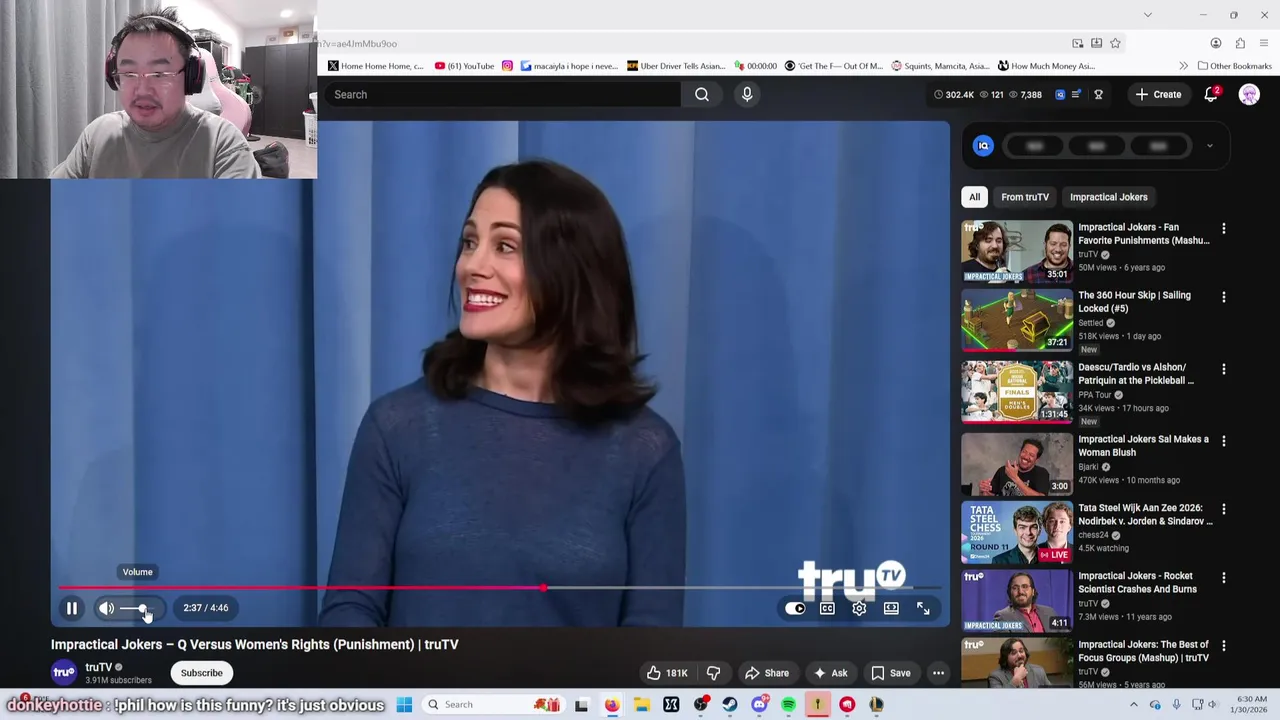Focus the YouTube search field
Viewport: 1280px width, 720px height.
[503, 94]
